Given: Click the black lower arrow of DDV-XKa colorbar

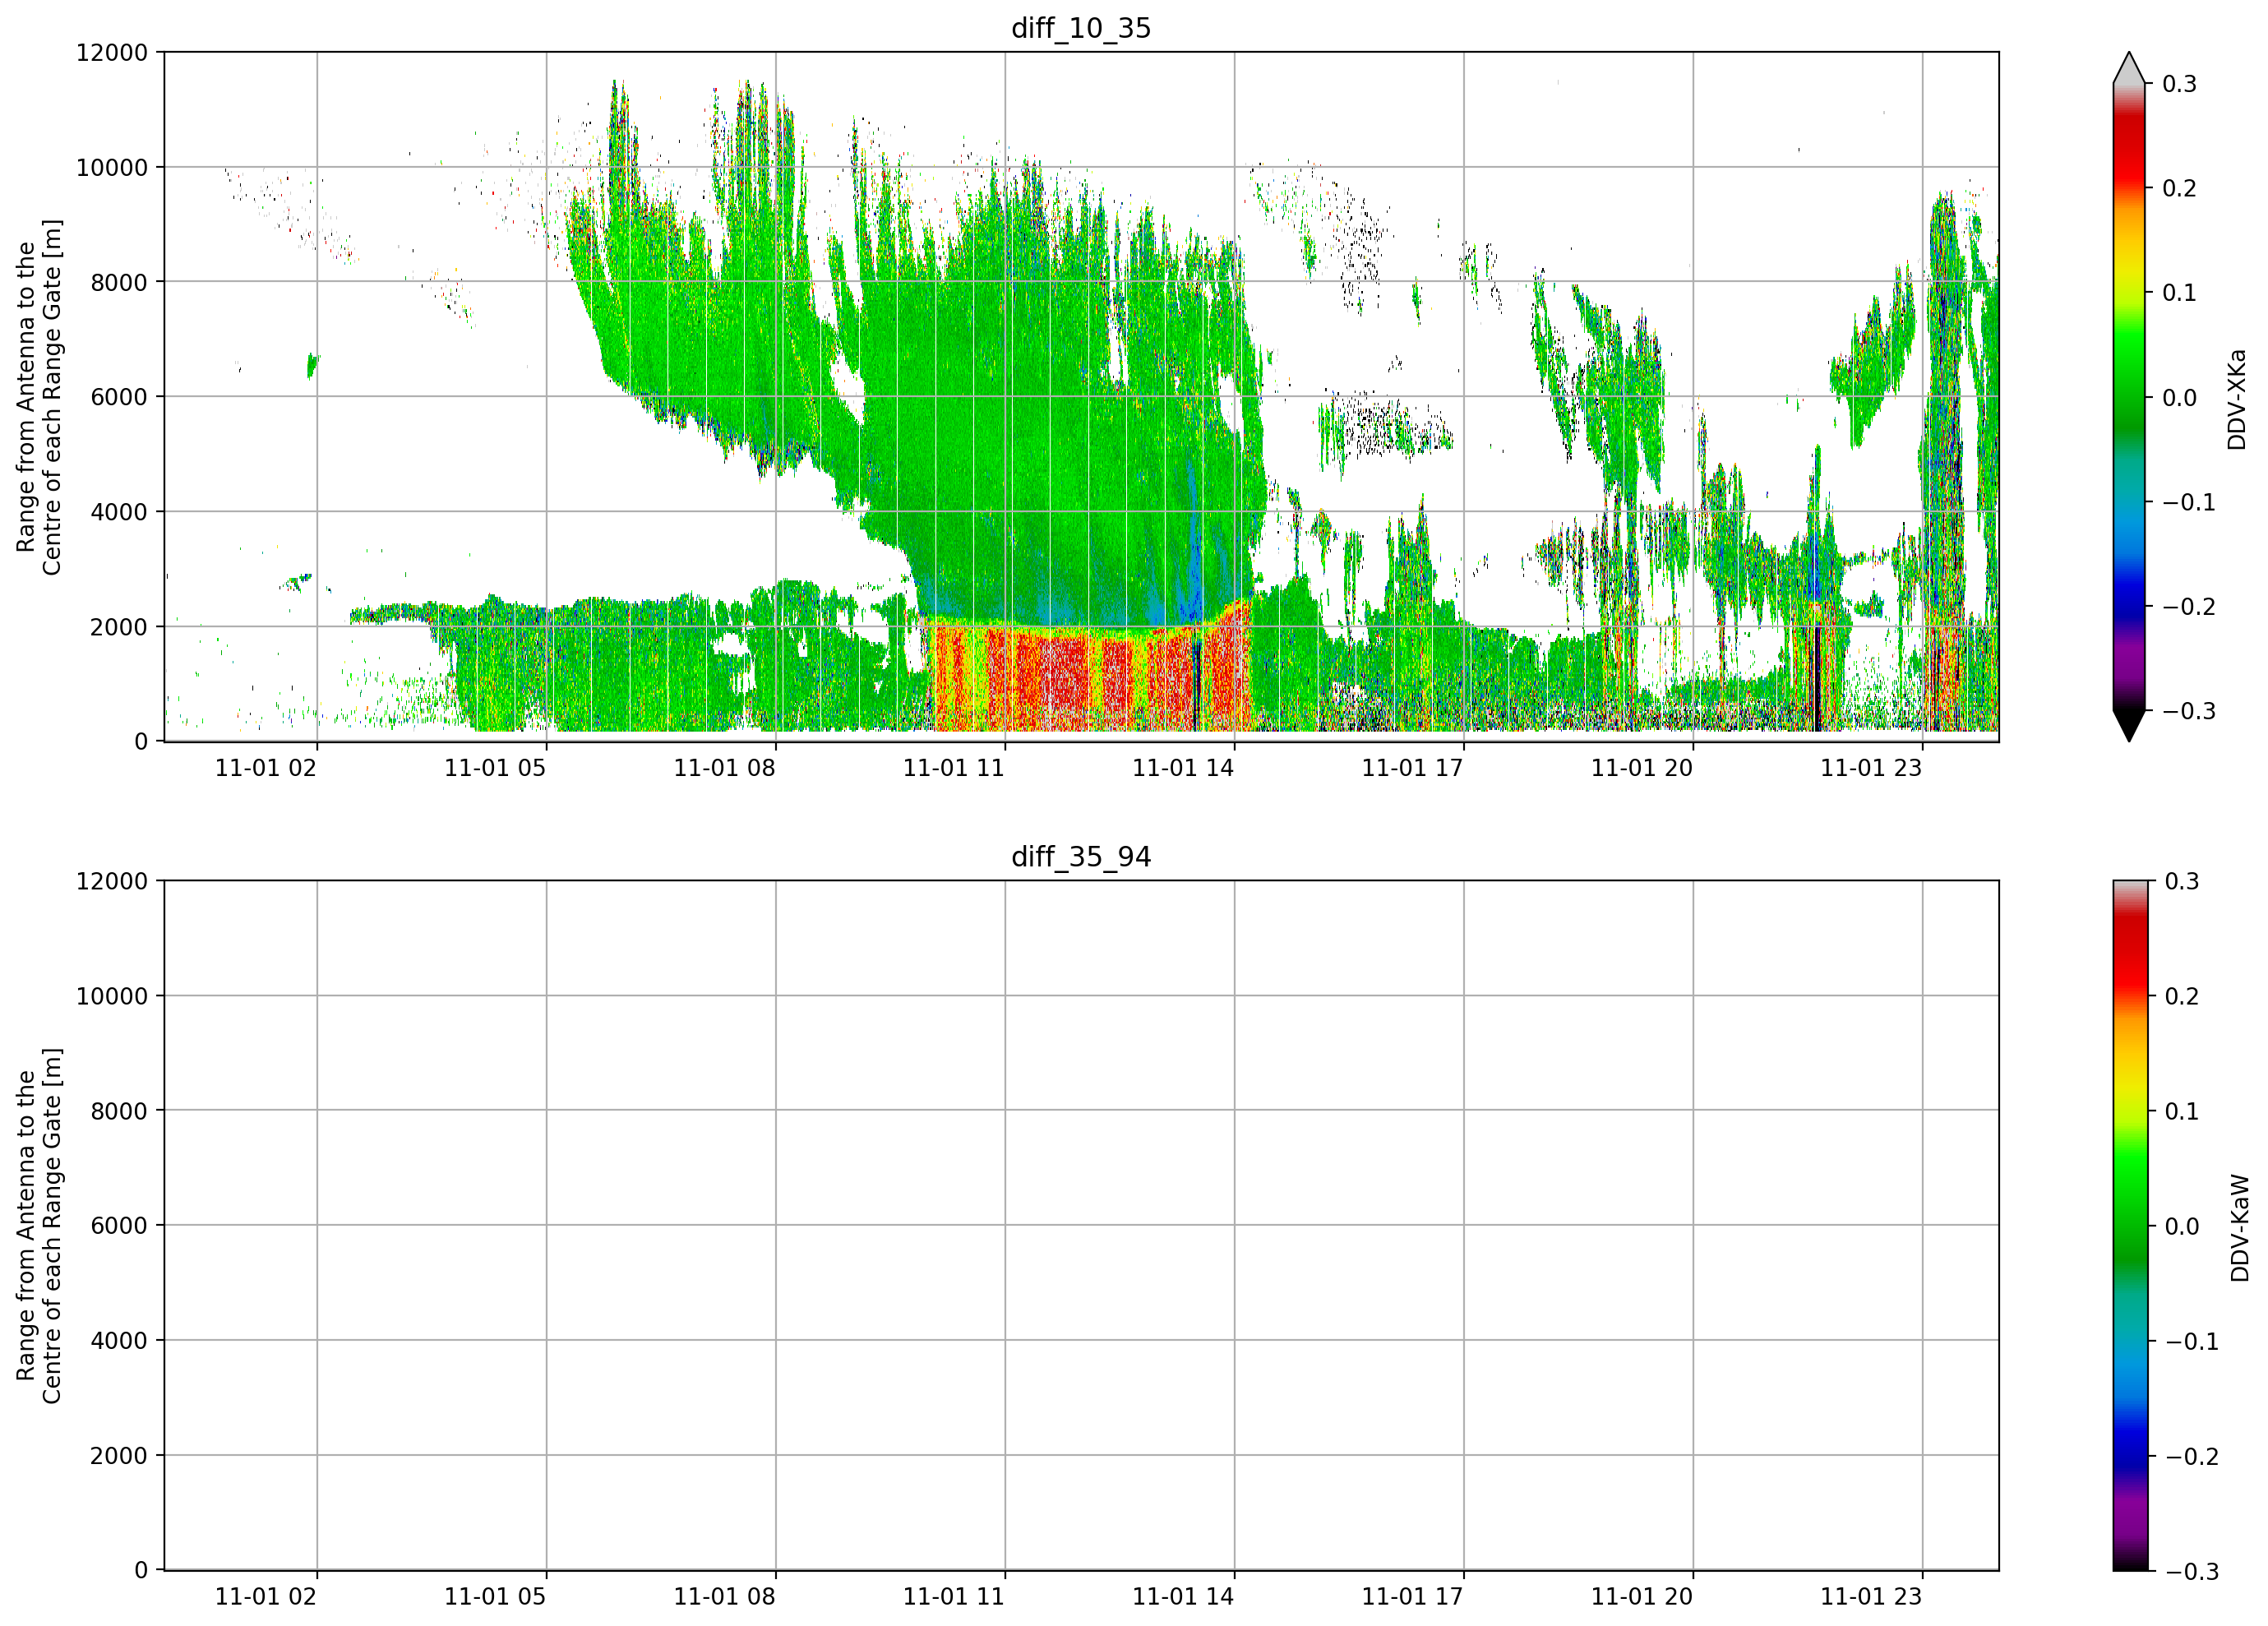Looking at the screenshot, I should coord(2129,726).
